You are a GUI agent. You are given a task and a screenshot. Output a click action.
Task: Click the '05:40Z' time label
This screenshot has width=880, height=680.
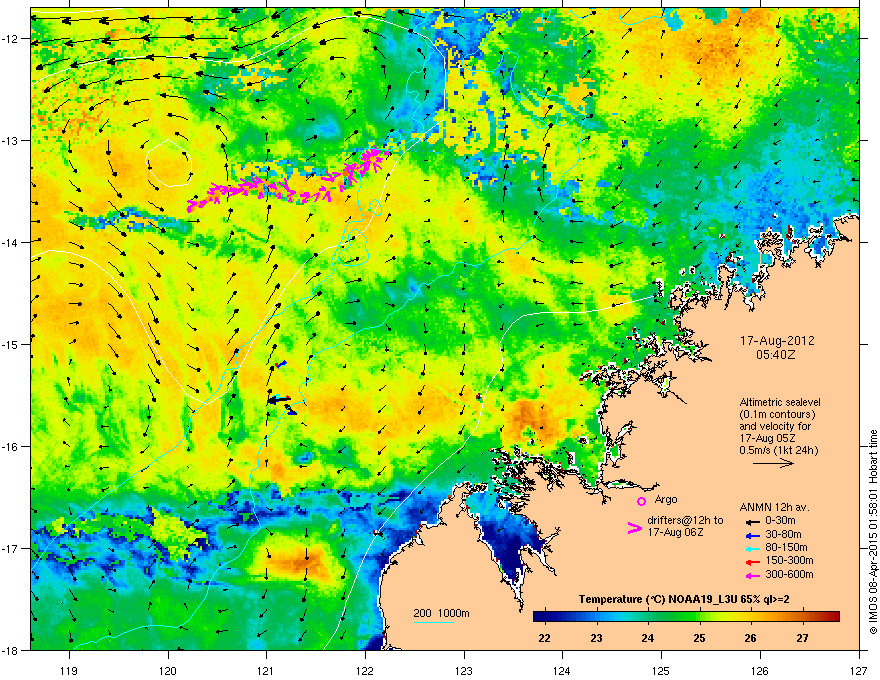pos(776,355)
